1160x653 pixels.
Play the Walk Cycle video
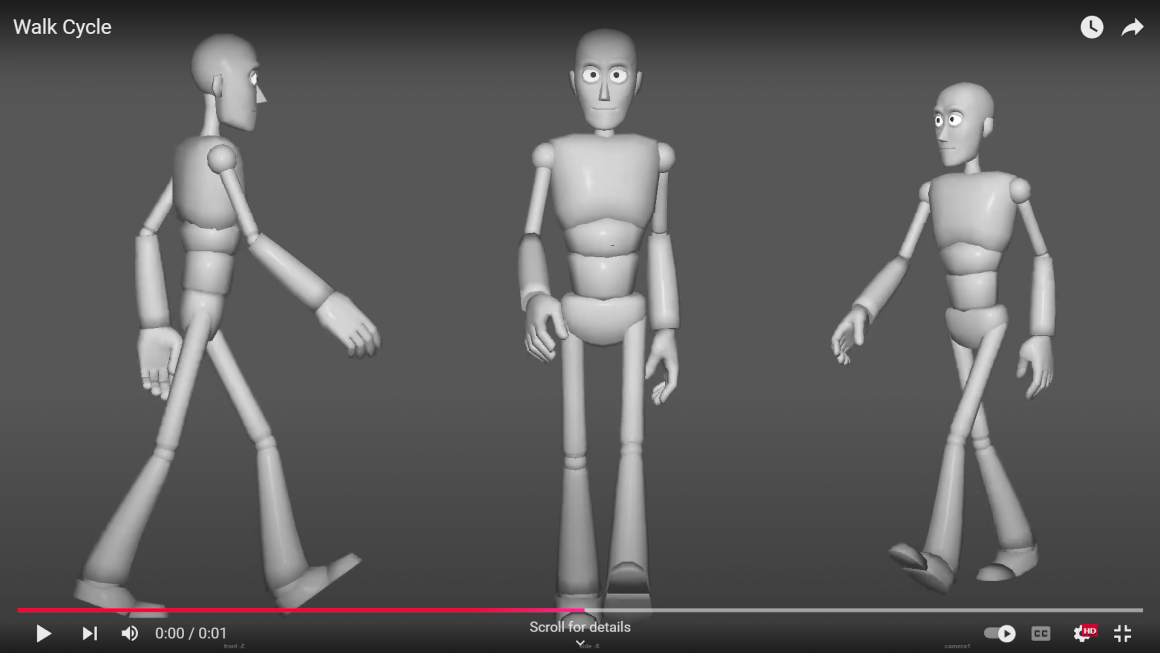[x=43, y=633]
